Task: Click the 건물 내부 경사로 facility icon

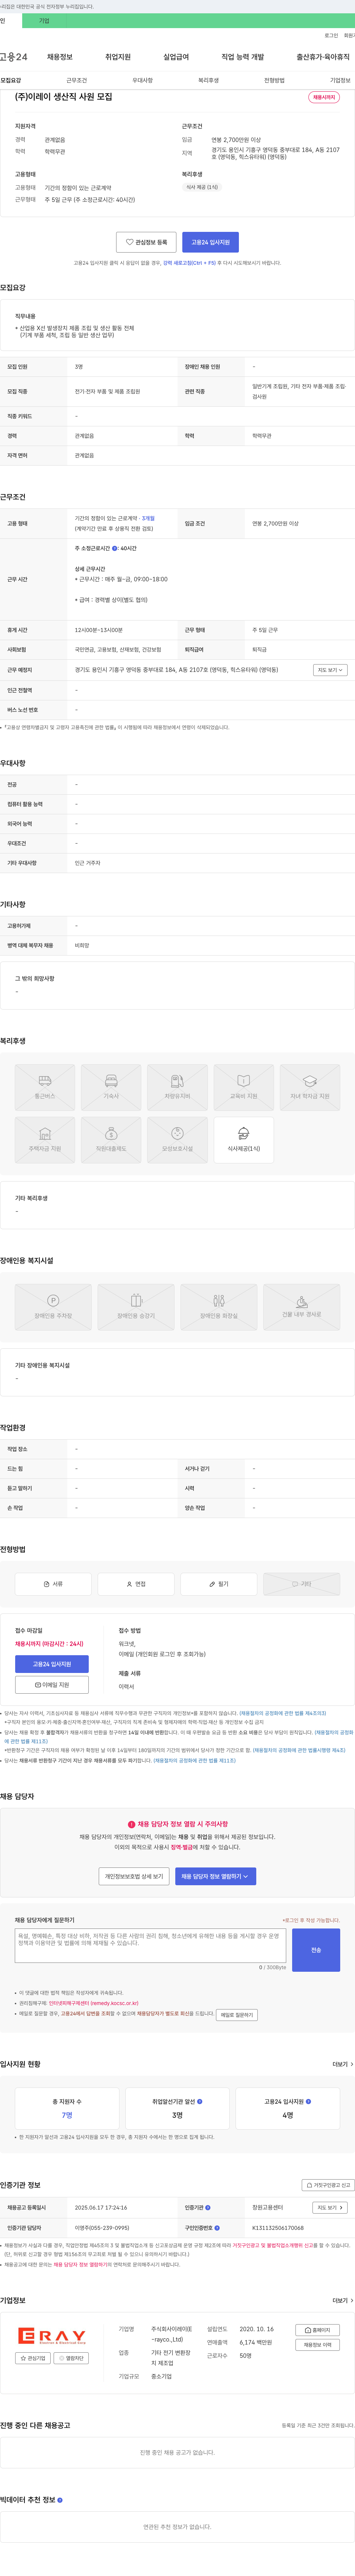Action: 301,1306
